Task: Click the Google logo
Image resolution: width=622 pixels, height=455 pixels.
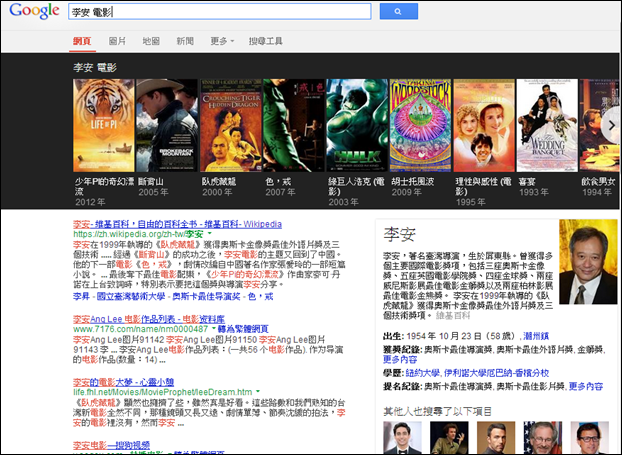Action: click(x=35, y=11)
